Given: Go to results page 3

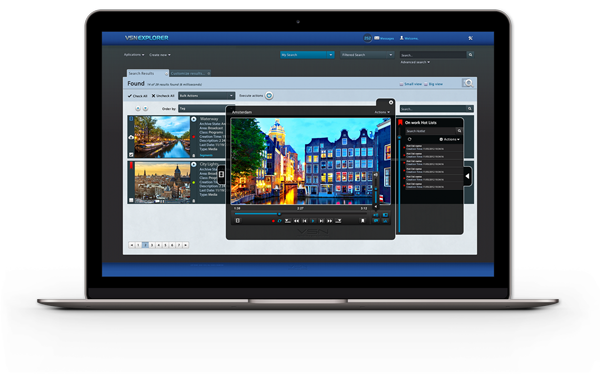Looking at the screenshot, I should (x=152, y=245).
